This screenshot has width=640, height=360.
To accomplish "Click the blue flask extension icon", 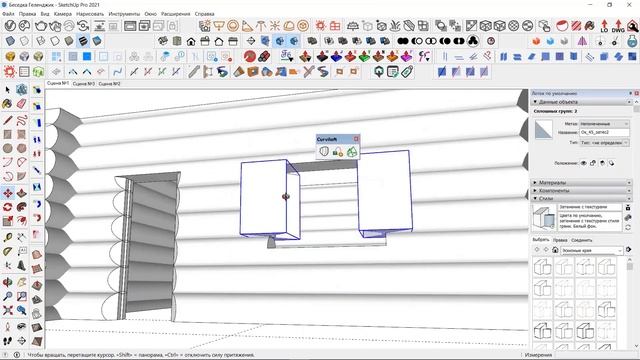I will coord(632,41).
